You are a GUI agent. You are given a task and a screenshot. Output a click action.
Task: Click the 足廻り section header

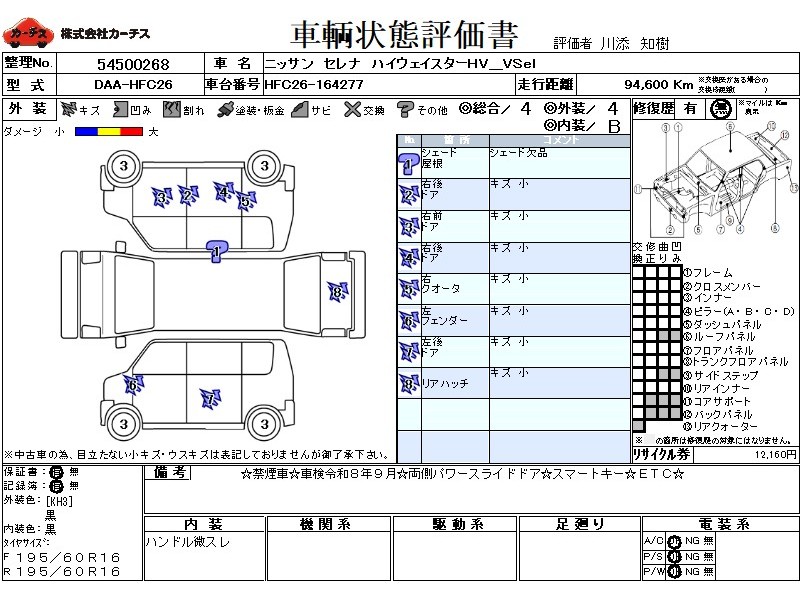(x=580, y=524)
